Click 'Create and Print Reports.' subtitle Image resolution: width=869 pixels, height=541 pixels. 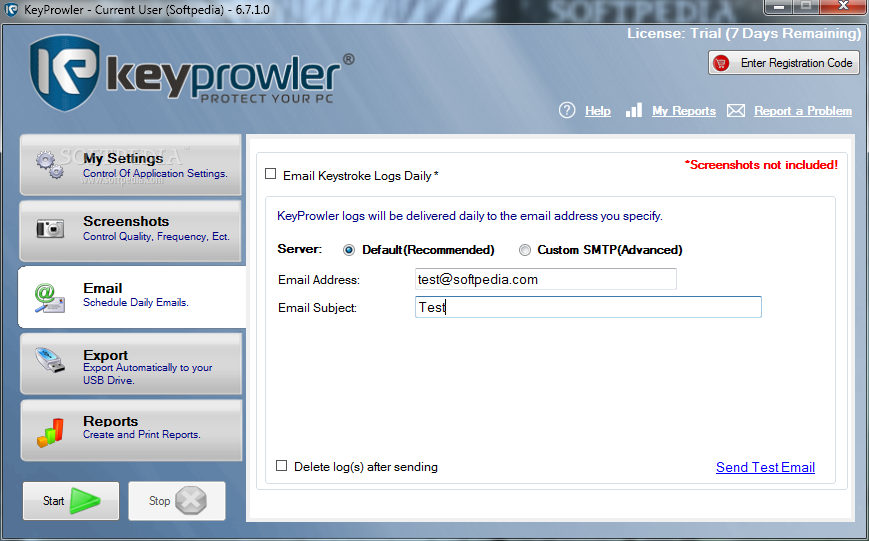pyautogui.click(x=142, y=435)
